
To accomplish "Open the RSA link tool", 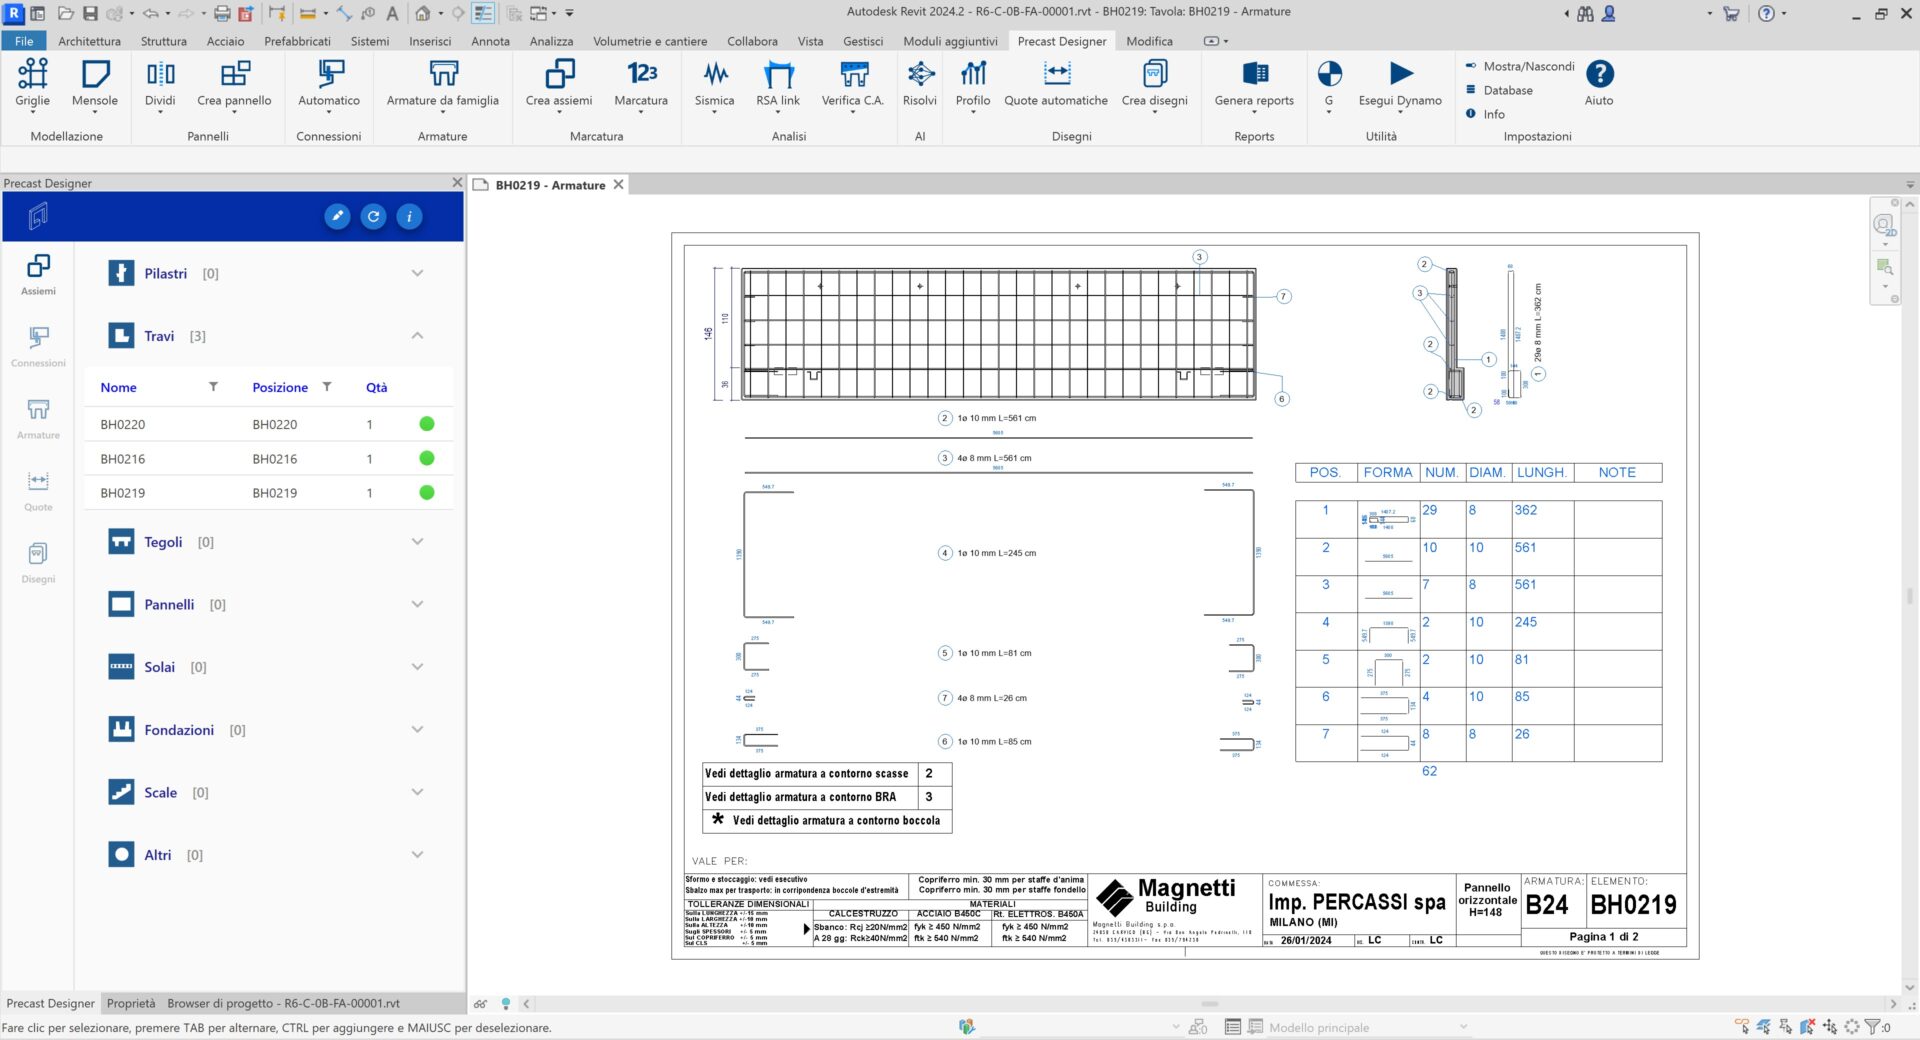I will coord(777,85).
